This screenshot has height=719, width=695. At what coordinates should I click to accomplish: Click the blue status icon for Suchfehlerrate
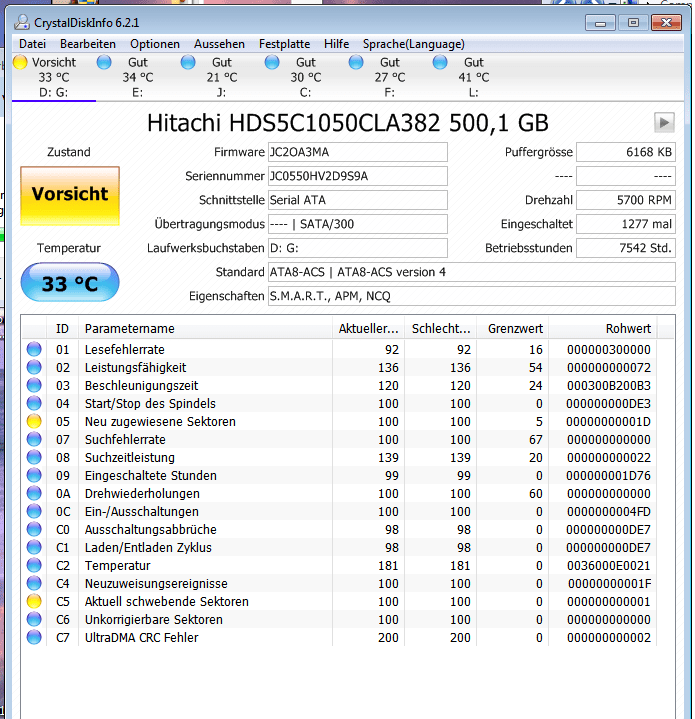point(34,439)
